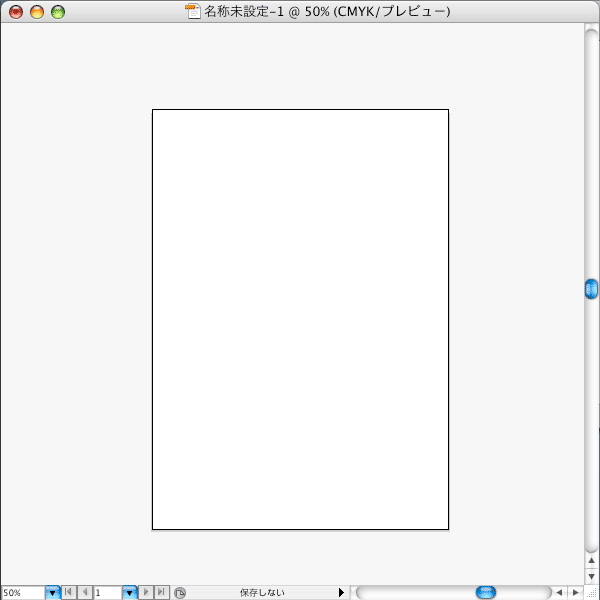Screen dimensions: 600x600
Task: Open the zoom level dropdown next to 50%
Action: coord(52,593)
